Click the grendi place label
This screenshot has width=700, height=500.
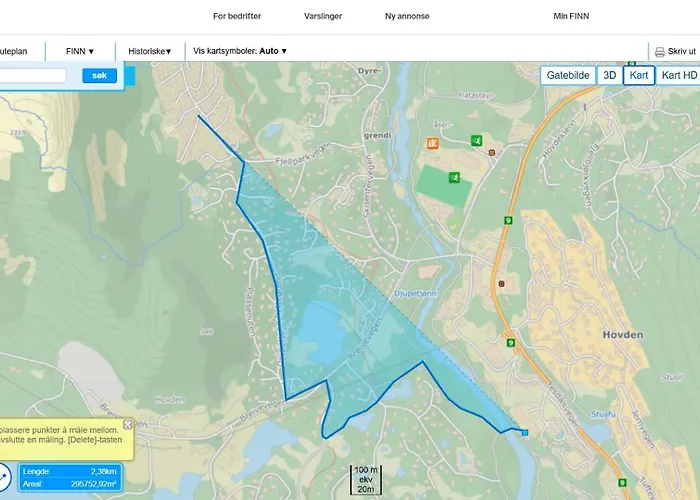coord(378,135)
